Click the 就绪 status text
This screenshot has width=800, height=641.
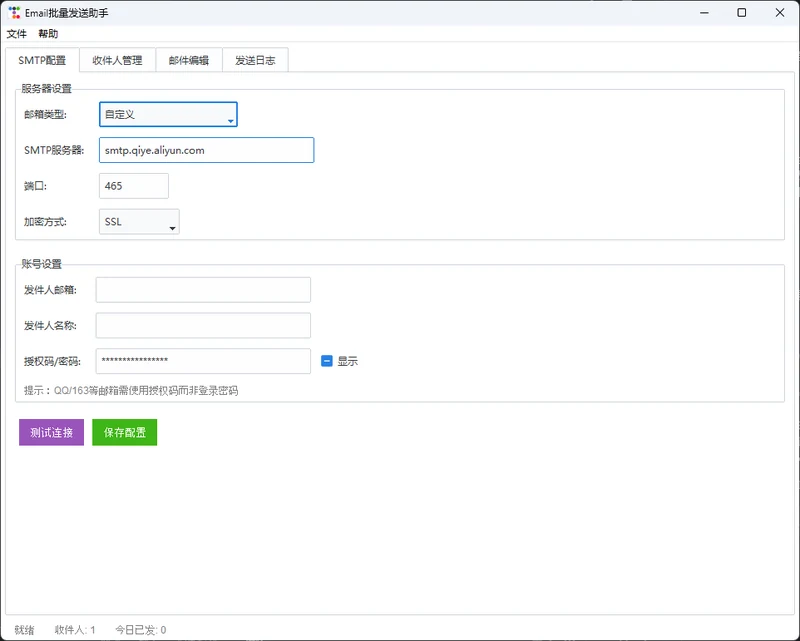(x=24, y=630)
